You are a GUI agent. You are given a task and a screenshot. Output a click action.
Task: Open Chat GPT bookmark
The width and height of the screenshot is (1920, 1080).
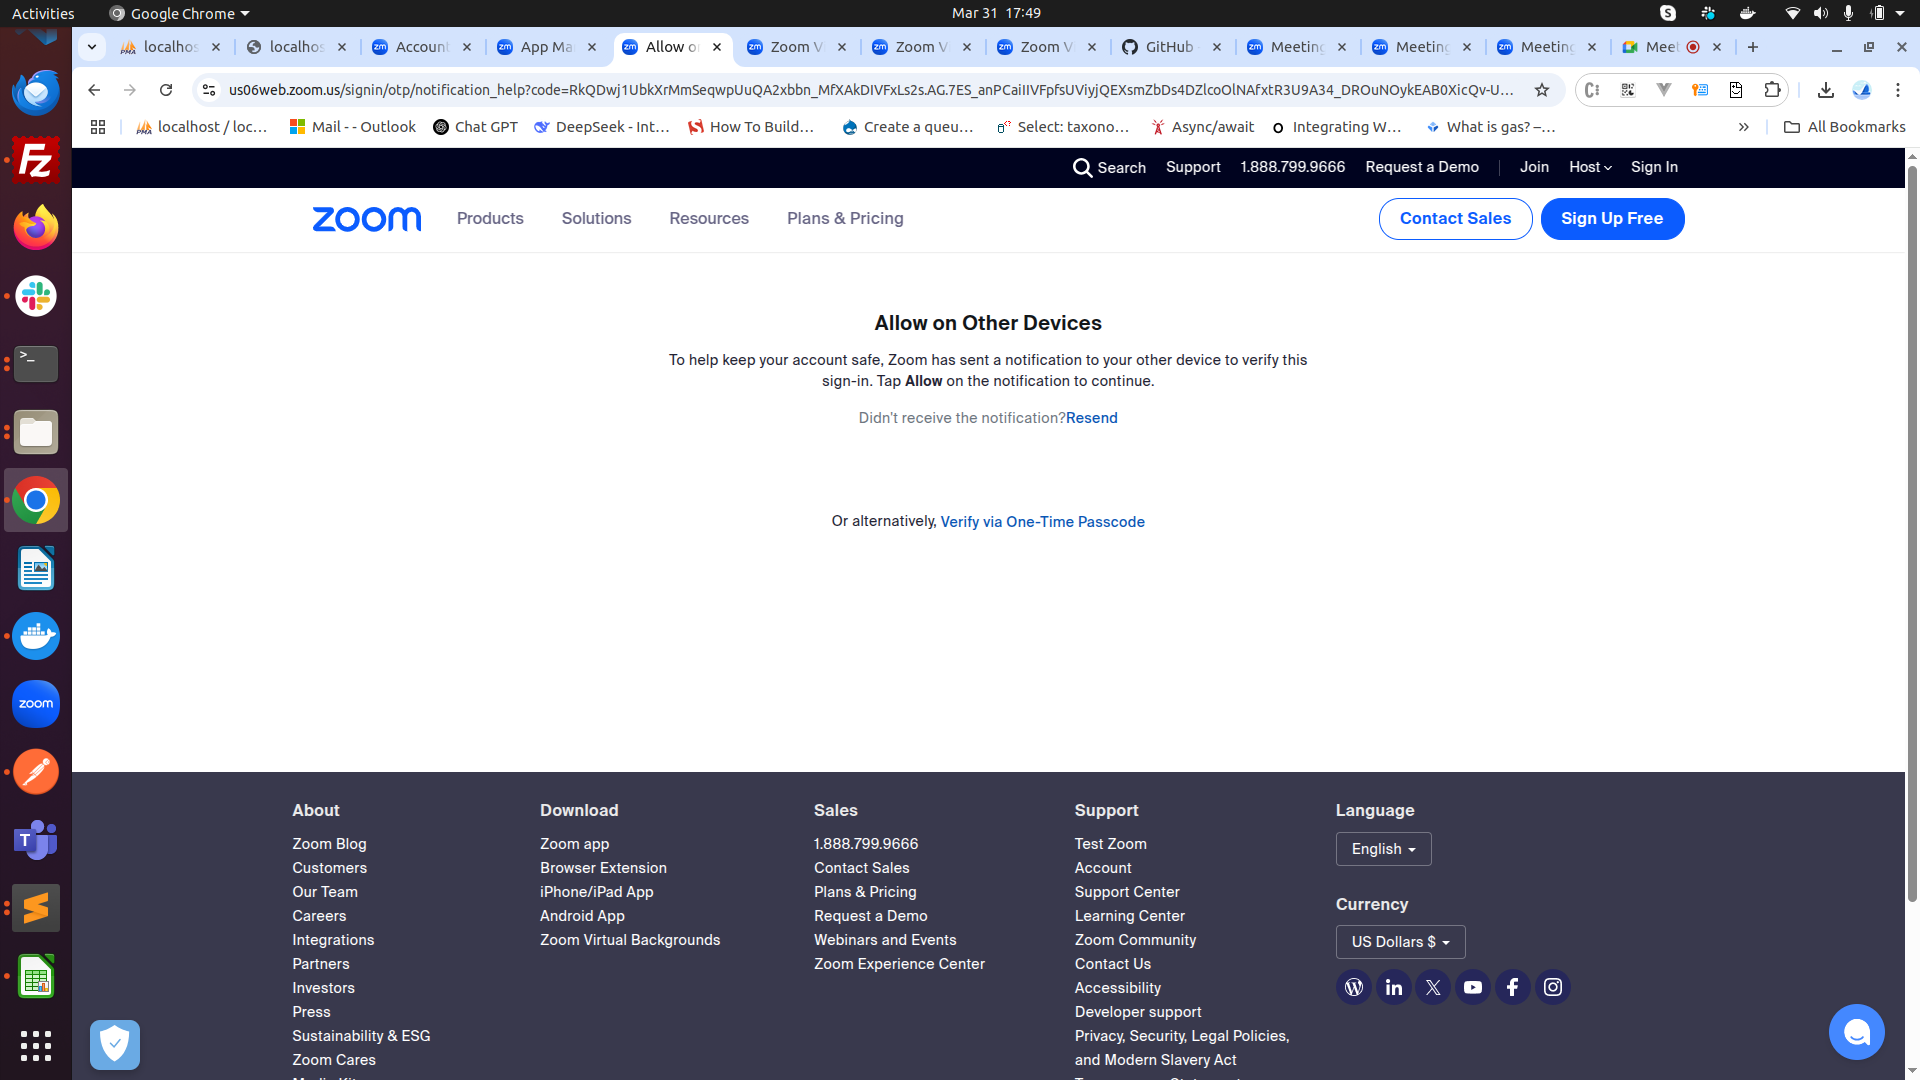point(475,127)
